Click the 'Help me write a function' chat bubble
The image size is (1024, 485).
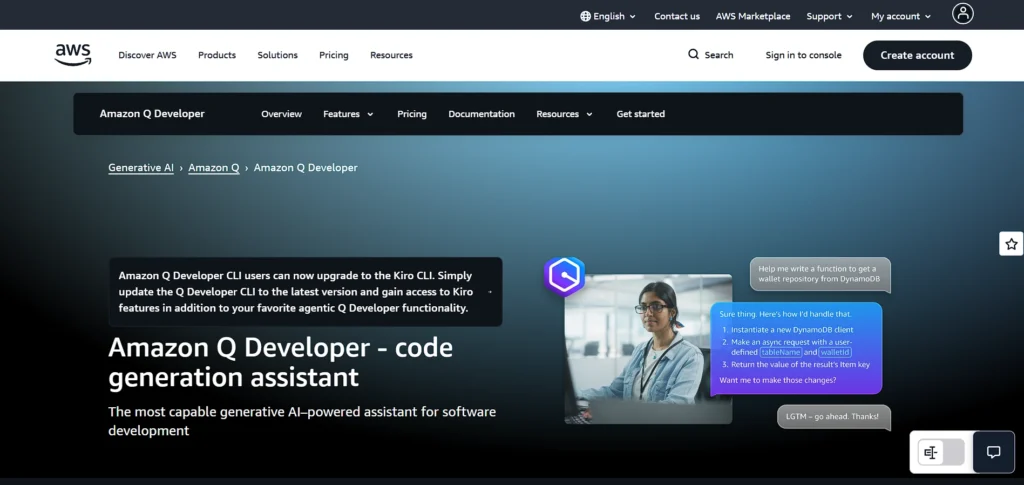click(820, 274)
